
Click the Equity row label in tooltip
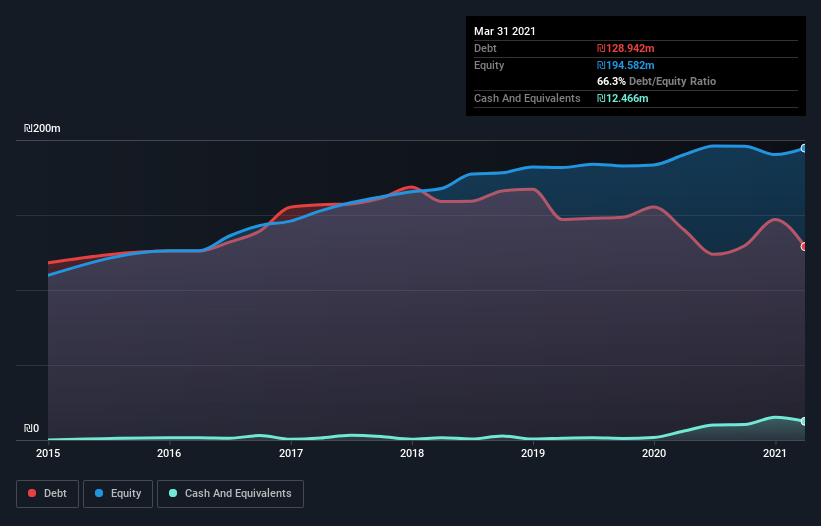click(489, 65)
